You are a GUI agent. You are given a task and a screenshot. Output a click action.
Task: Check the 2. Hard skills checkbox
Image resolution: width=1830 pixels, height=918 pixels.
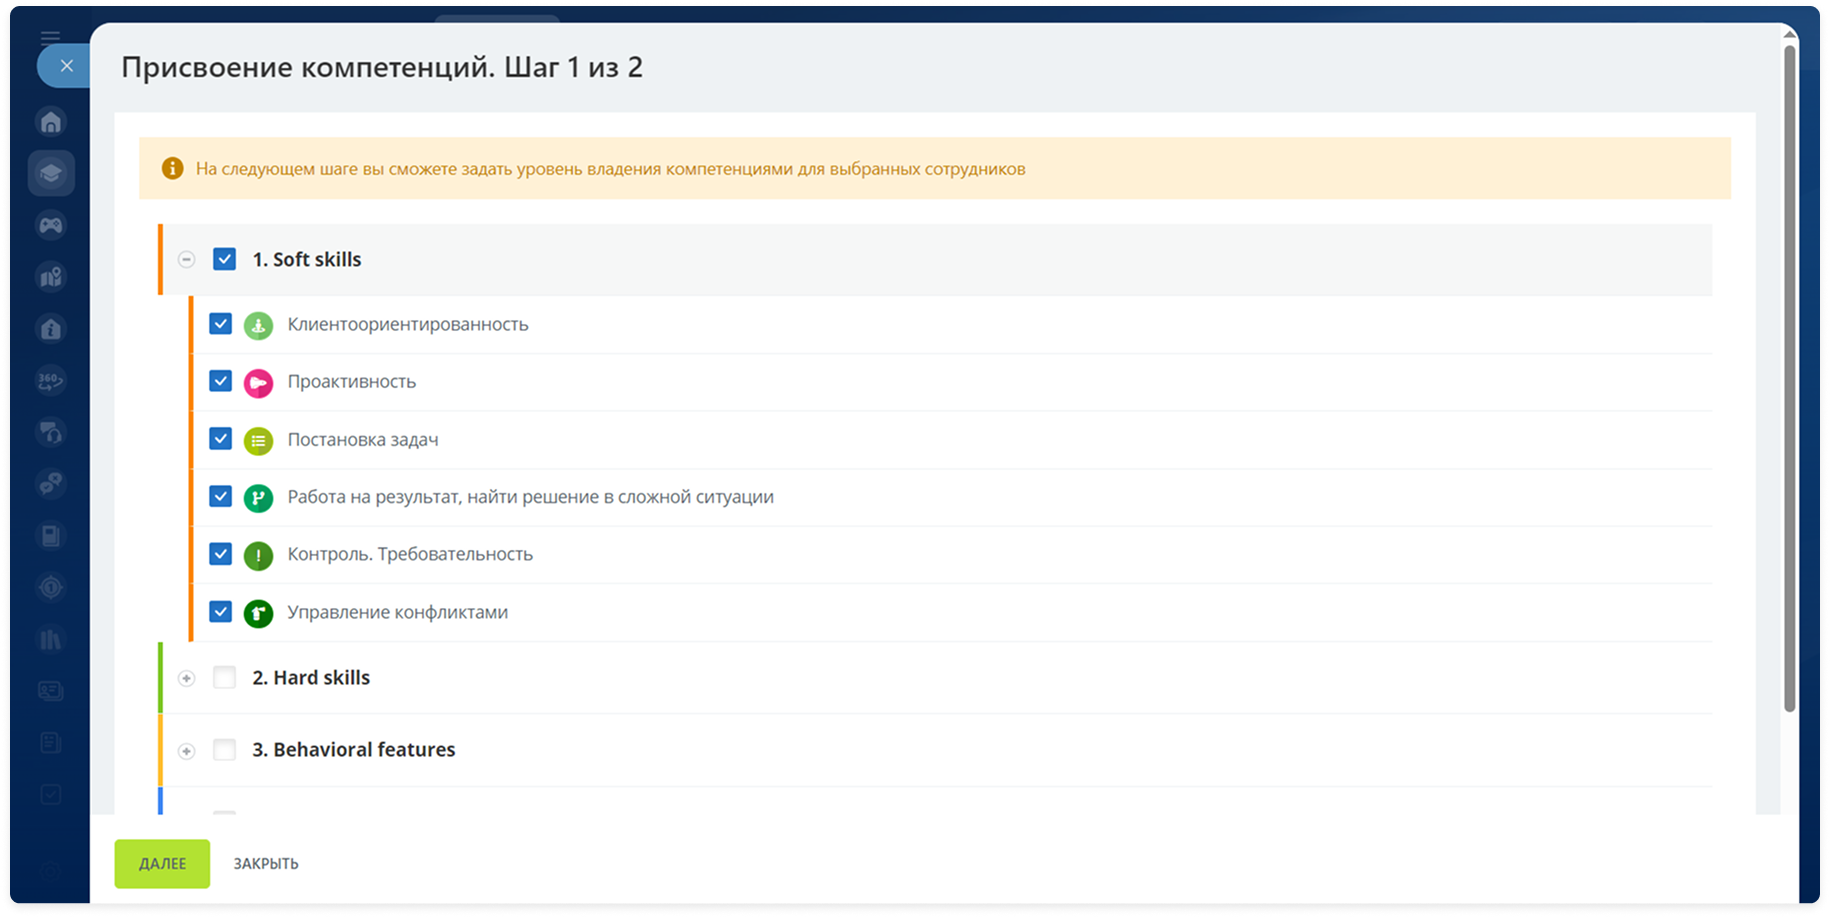(224, 678)
